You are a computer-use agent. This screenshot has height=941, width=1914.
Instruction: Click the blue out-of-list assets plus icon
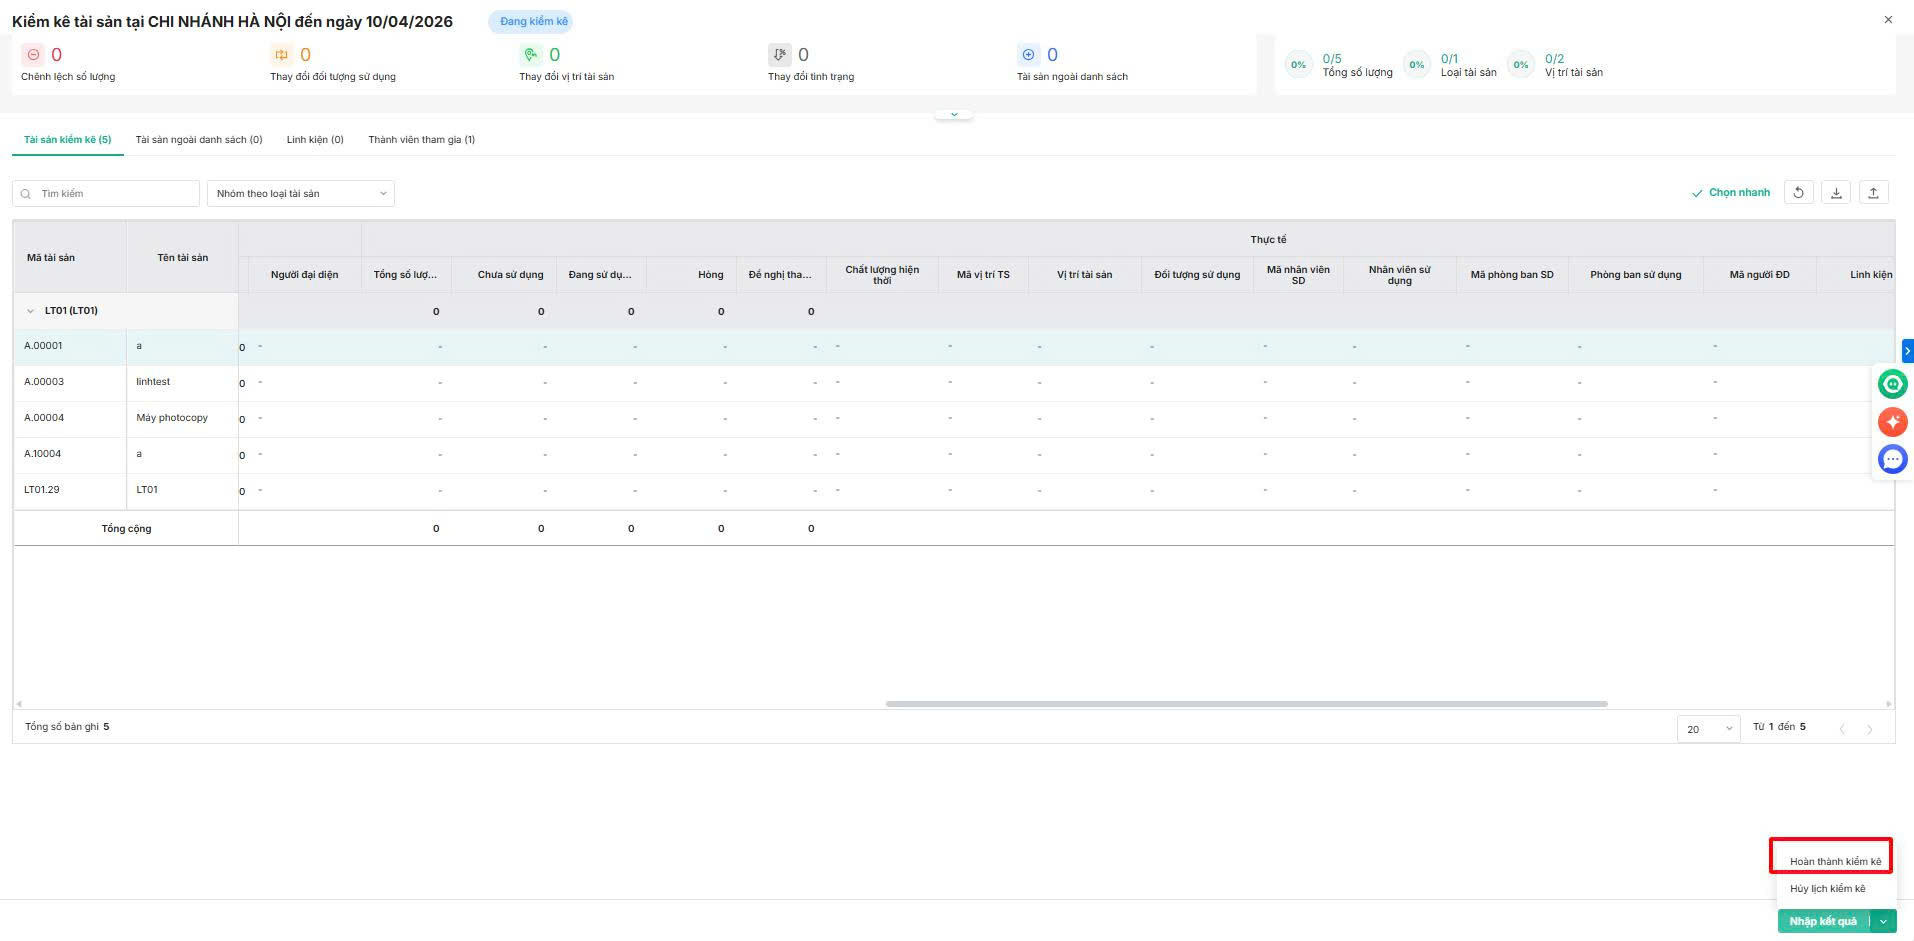tap(1028, 55)
